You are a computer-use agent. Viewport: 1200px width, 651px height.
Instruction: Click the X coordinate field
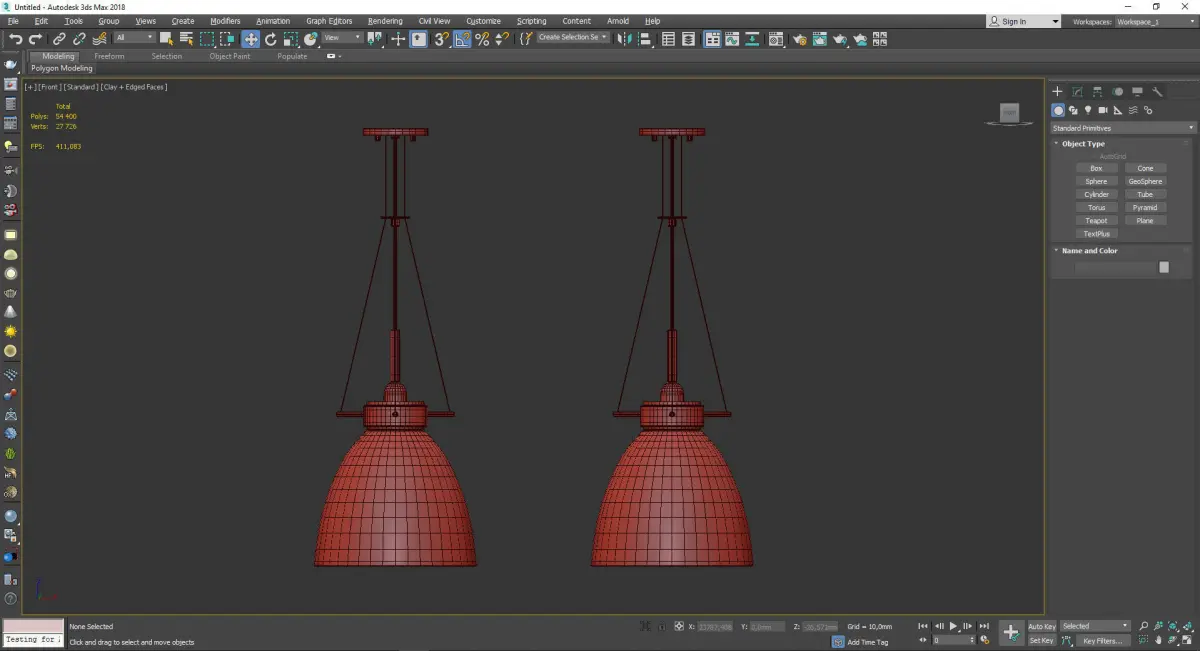click(714, 627)
